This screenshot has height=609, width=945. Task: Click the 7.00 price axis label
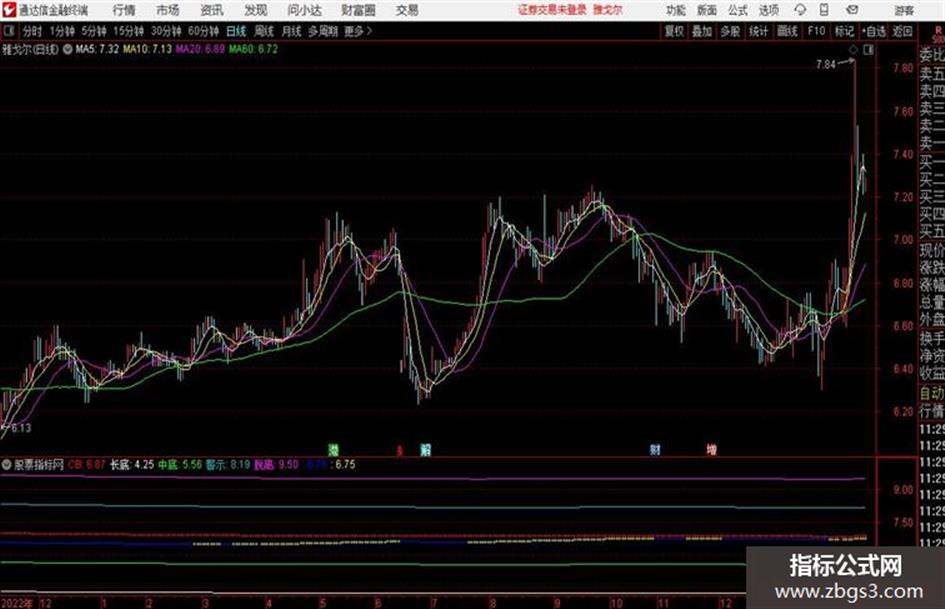click(x=903, y=240)
